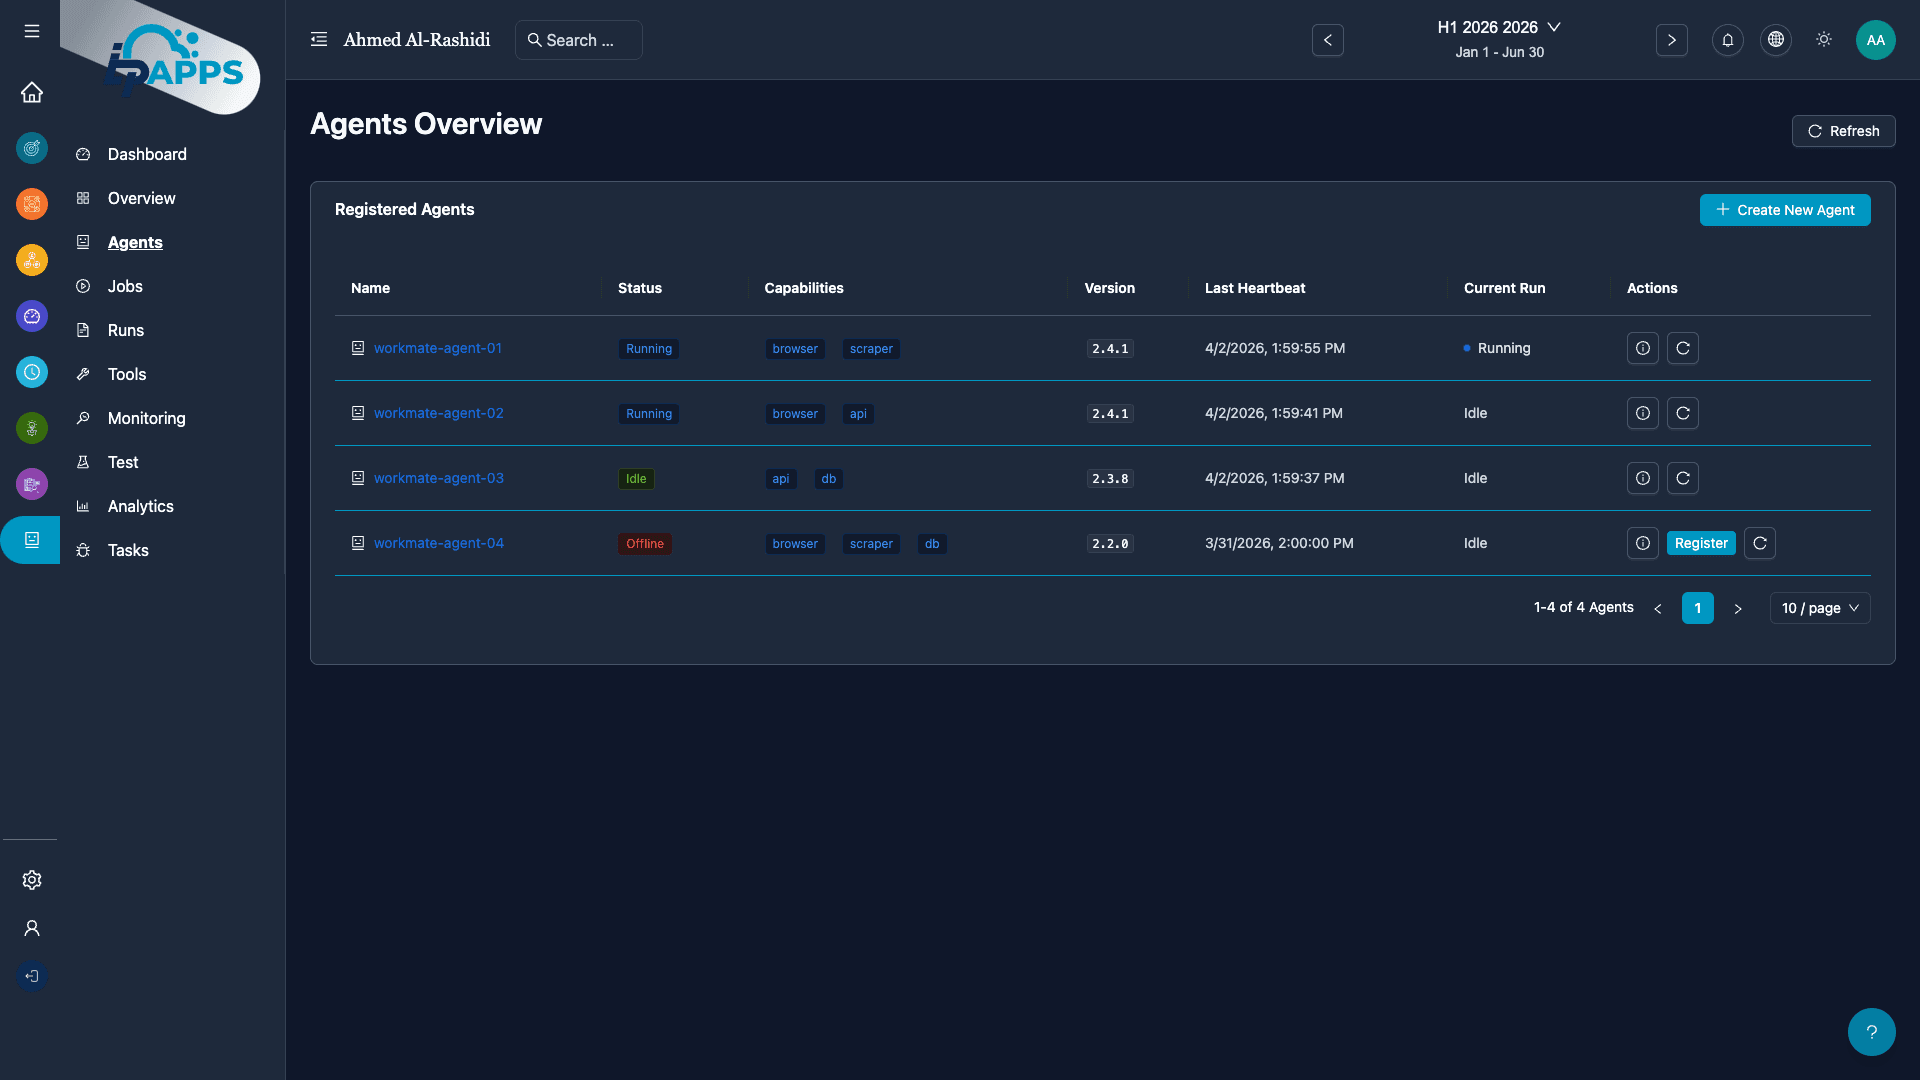Open the language globe icon
Viewport: 1920px width, 1080px height.
(x=1775, y=40)
